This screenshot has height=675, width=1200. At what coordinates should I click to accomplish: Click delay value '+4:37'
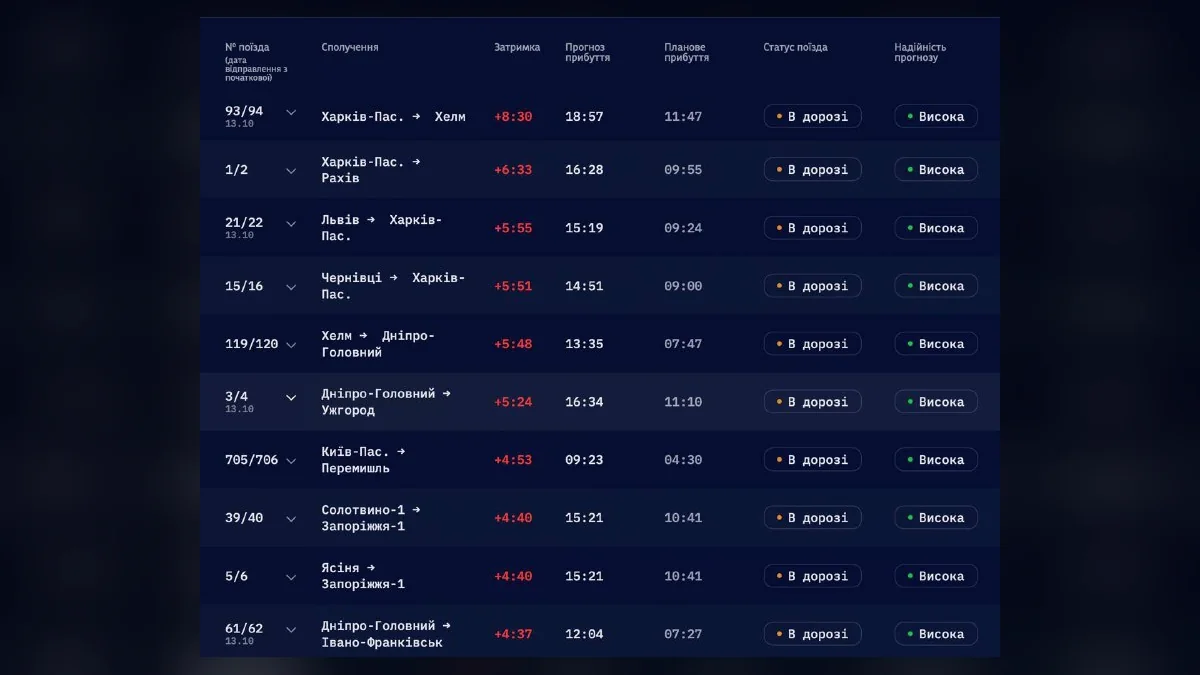point(513,634)
